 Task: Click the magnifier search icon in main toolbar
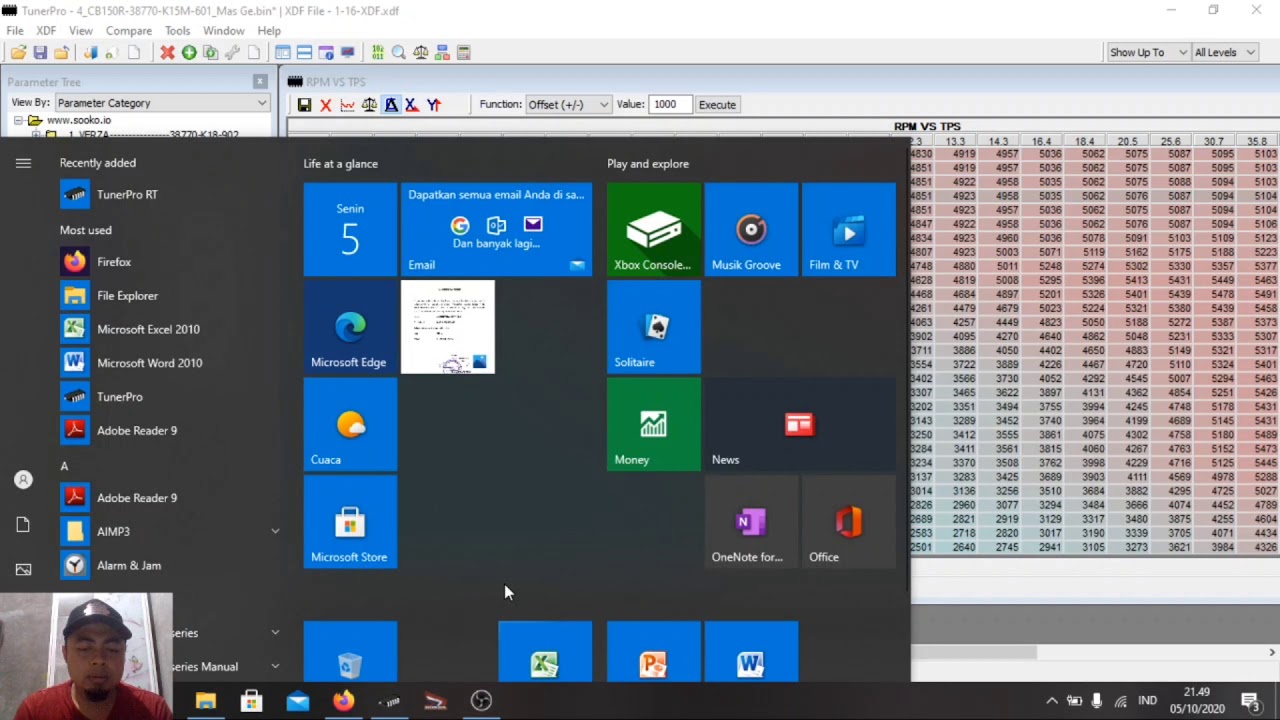coord(399,53)
